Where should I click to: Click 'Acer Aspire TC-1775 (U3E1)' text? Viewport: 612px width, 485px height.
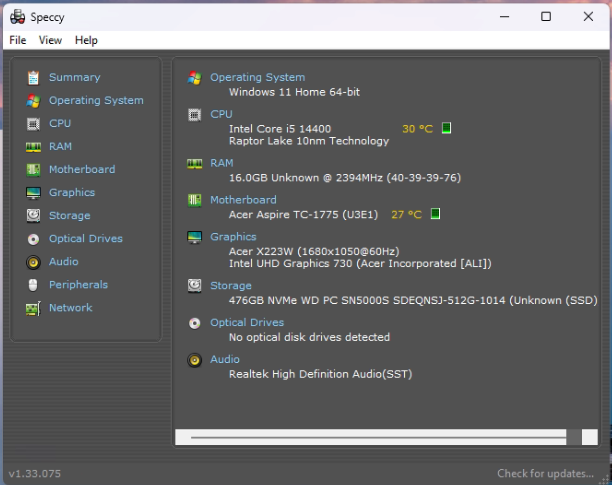pyautogui.click(x=303, y=215)
